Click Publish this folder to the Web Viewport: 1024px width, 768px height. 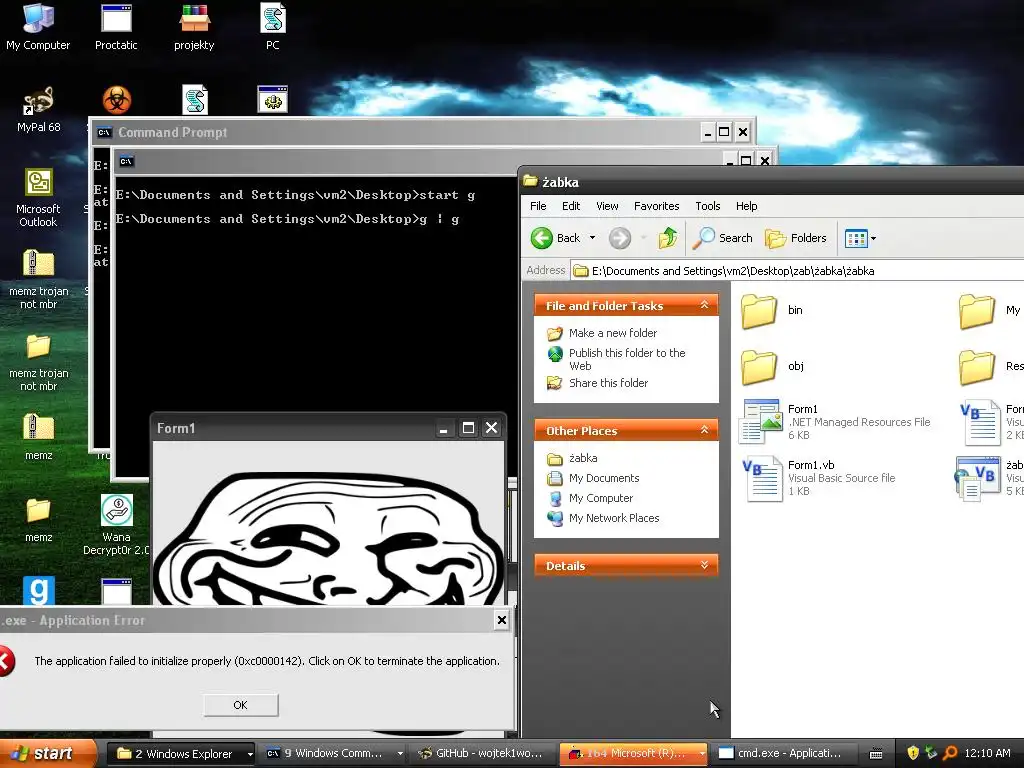(x=627, y=359)
